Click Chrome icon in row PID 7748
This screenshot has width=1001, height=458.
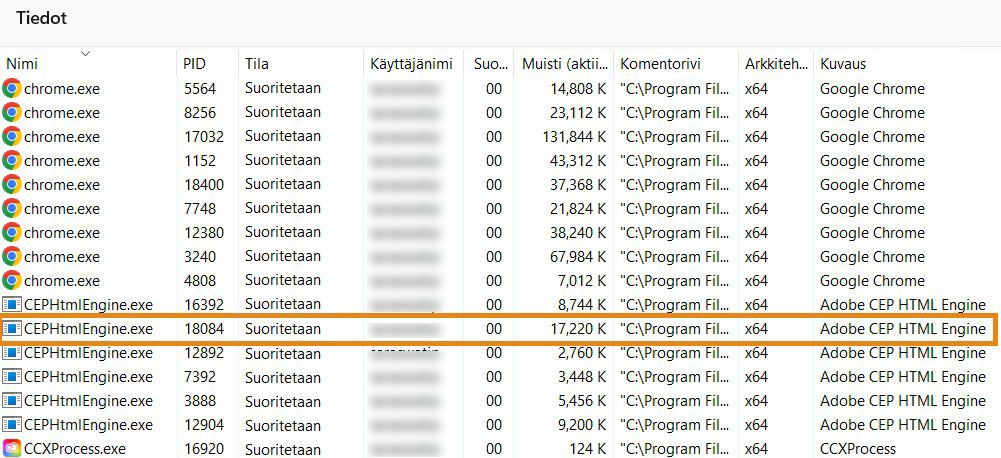coord(11,208)
